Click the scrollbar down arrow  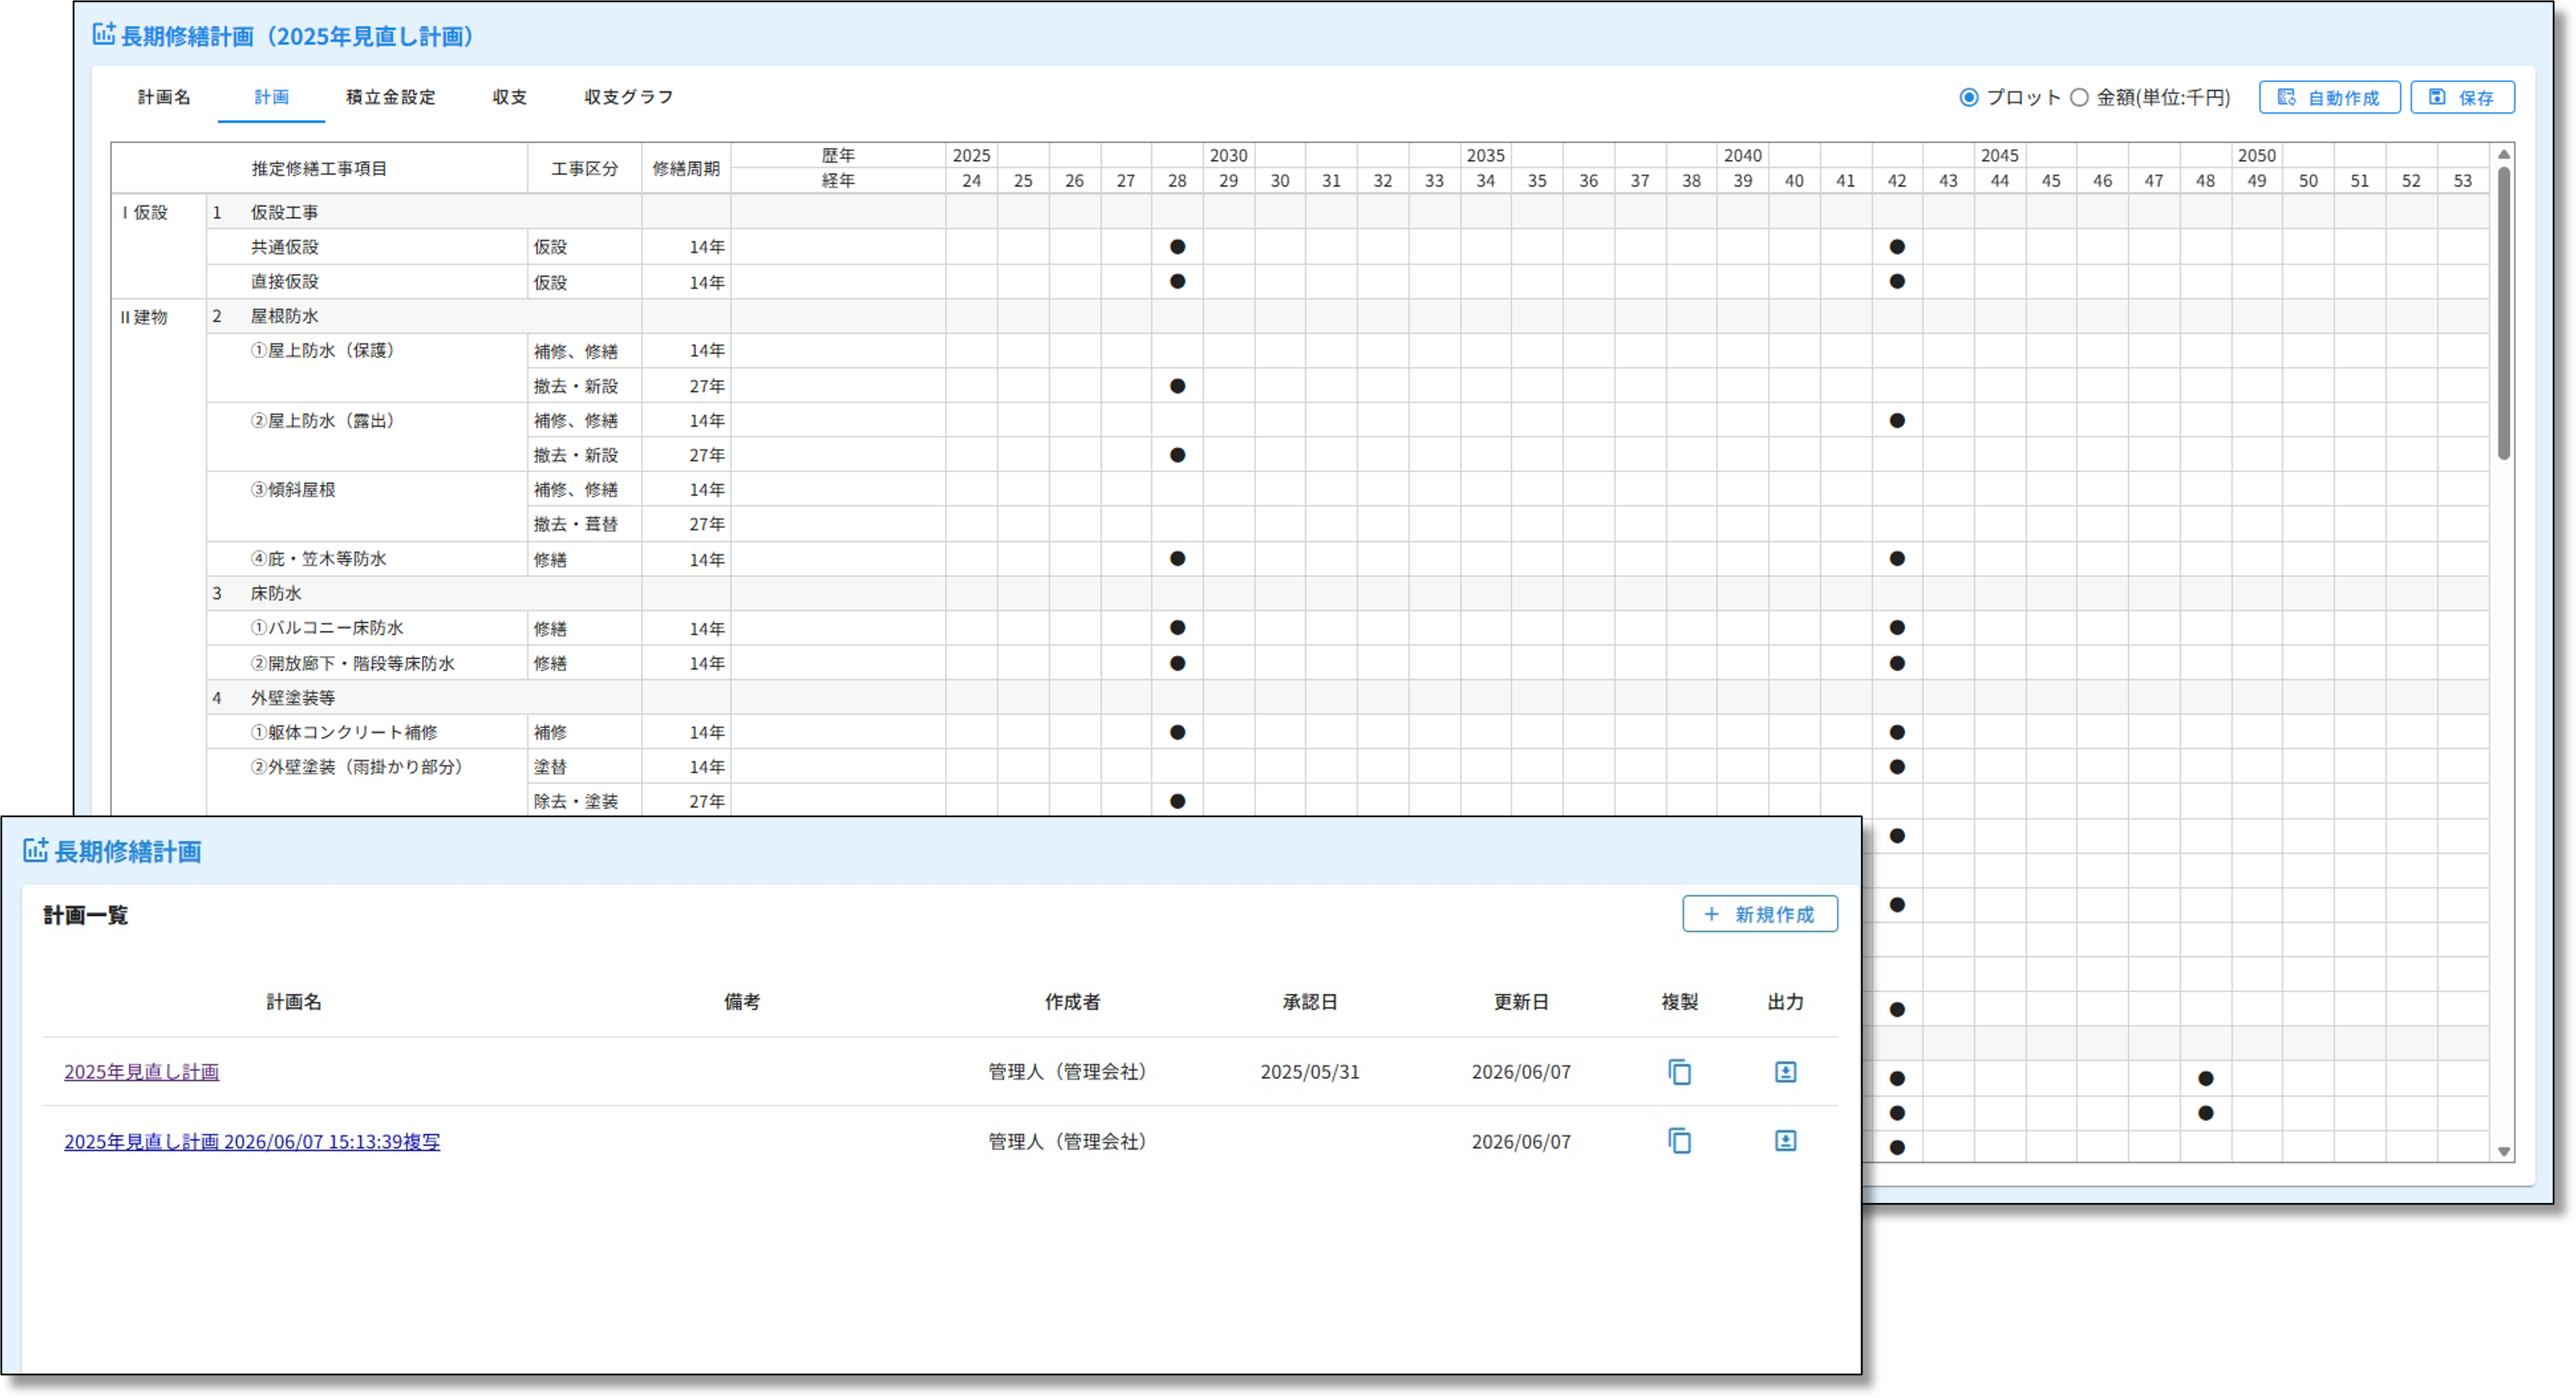pyautogui.click(x=2503, y=1152)
